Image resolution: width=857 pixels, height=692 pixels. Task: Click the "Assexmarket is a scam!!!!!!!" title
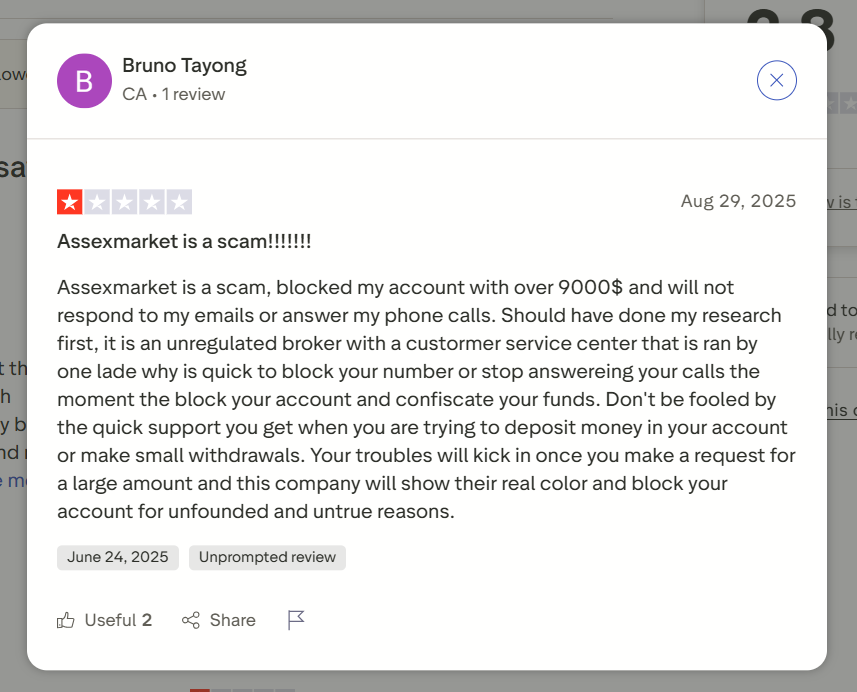[184, 241]
